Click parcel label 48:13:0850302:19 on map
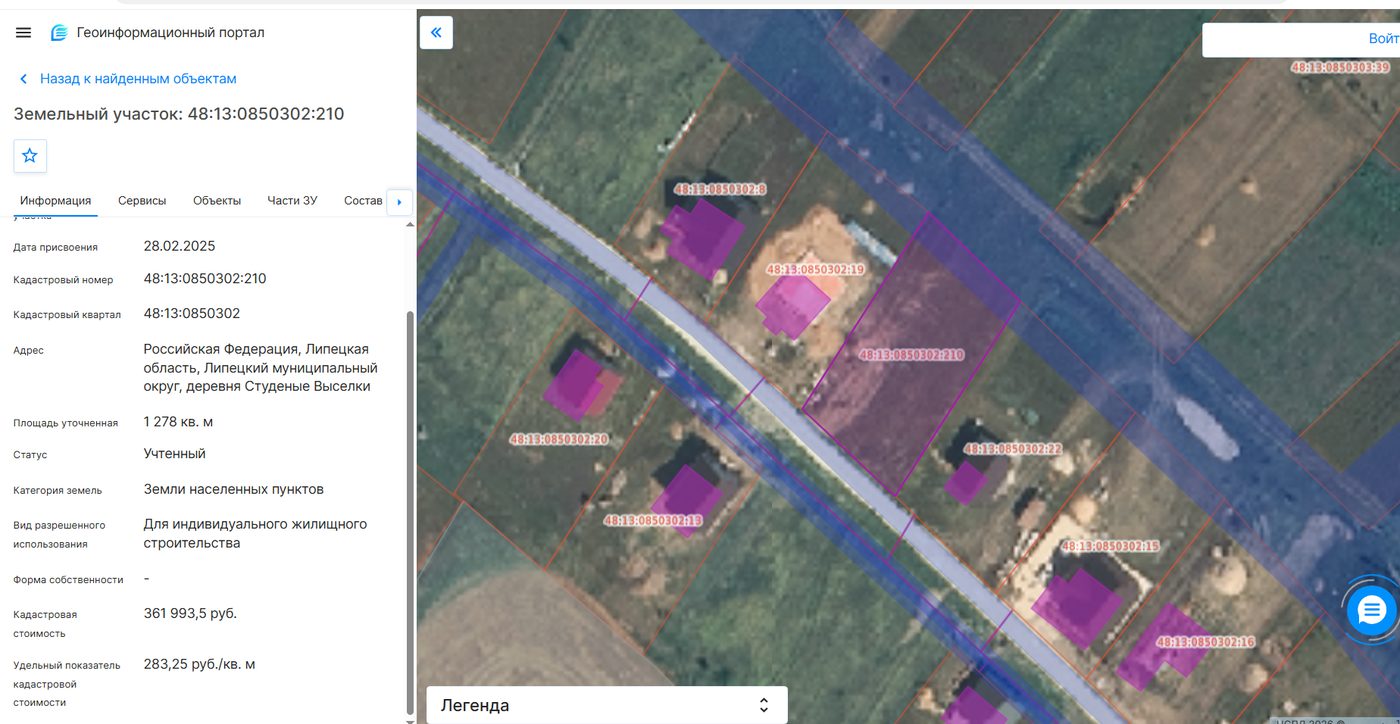Viewport: 1400px width, 724px height. tap(815, 270)
